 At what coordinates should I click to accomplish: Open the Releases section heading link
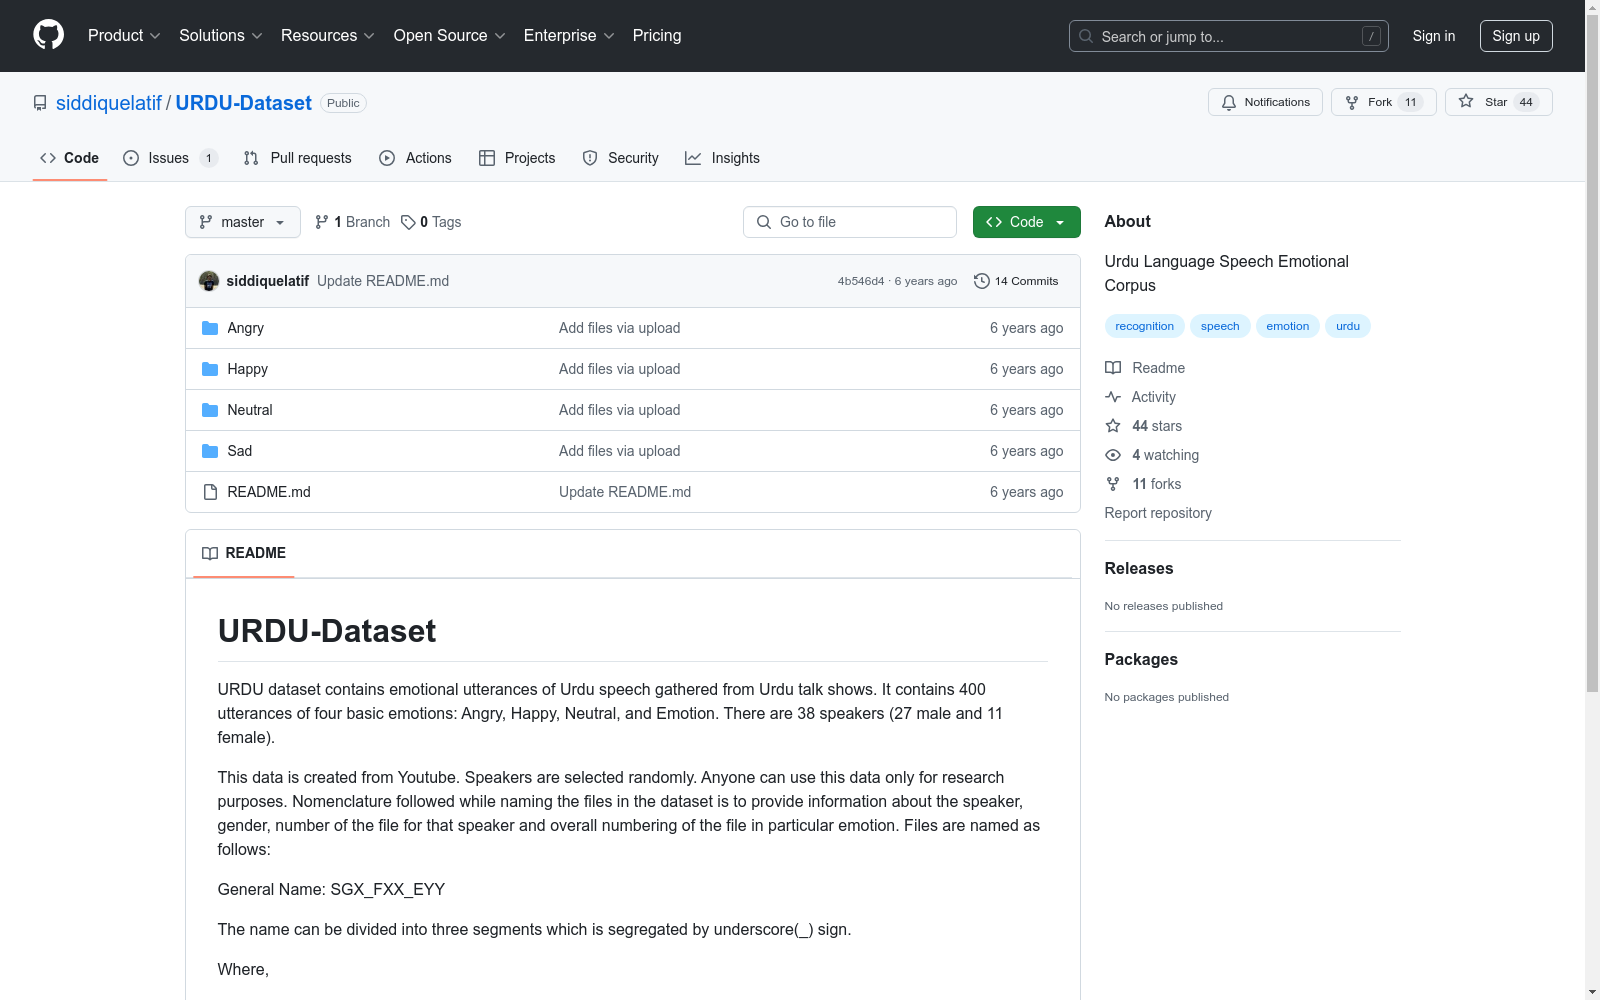click(x=1139, y=568)
